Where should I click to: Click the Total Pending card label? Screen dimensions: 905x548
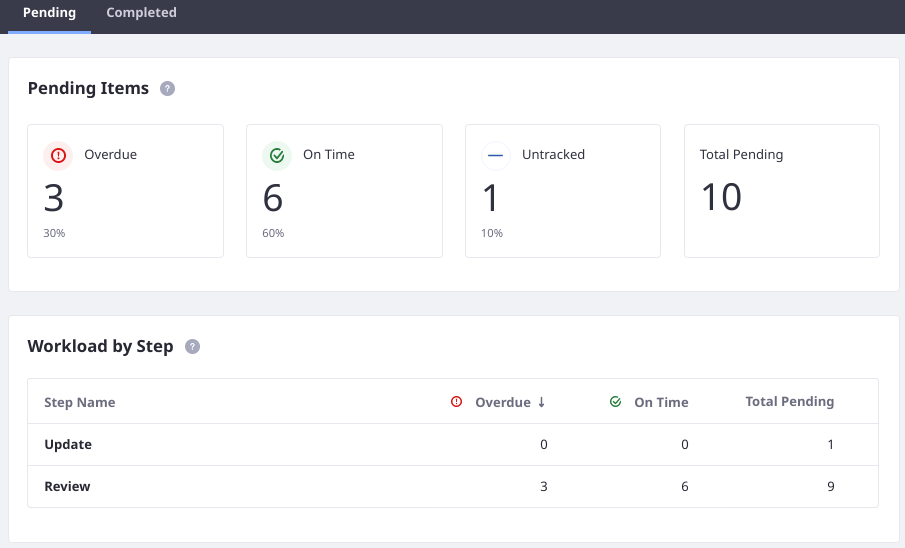pos(742,155)
